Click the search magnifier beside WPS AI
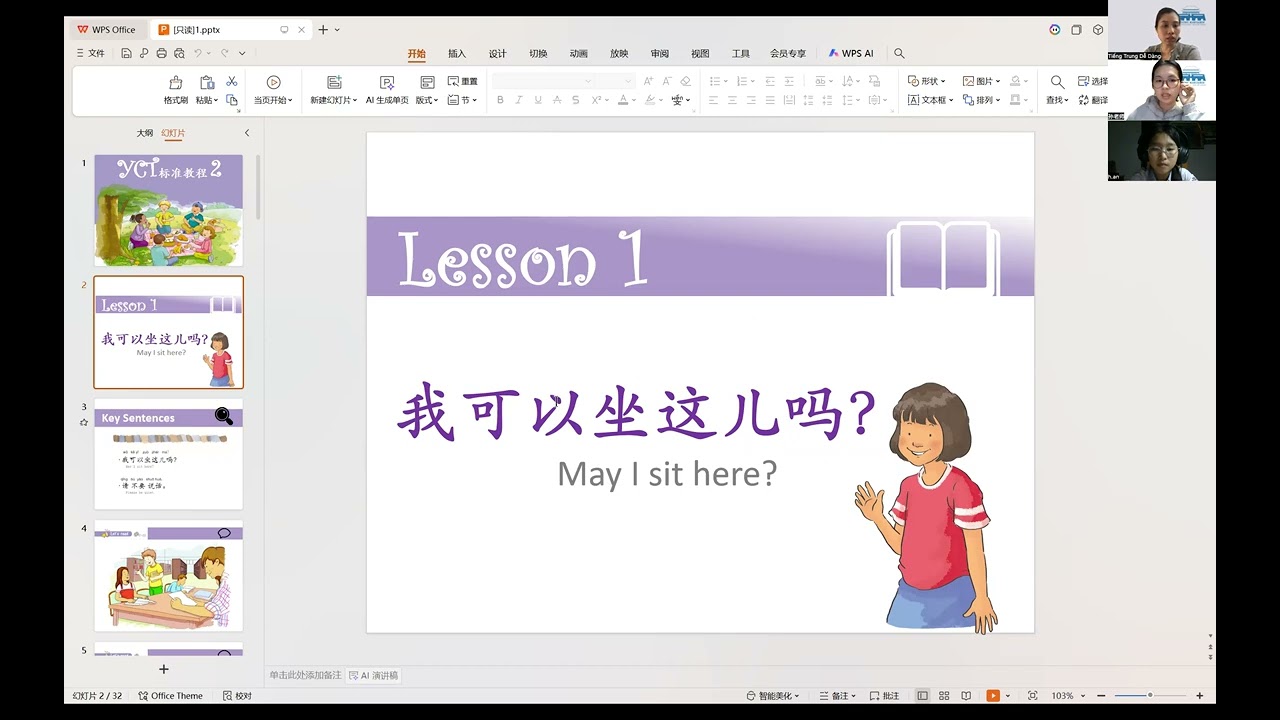Viewport: 1280px width, 720px height. point(899,53)
